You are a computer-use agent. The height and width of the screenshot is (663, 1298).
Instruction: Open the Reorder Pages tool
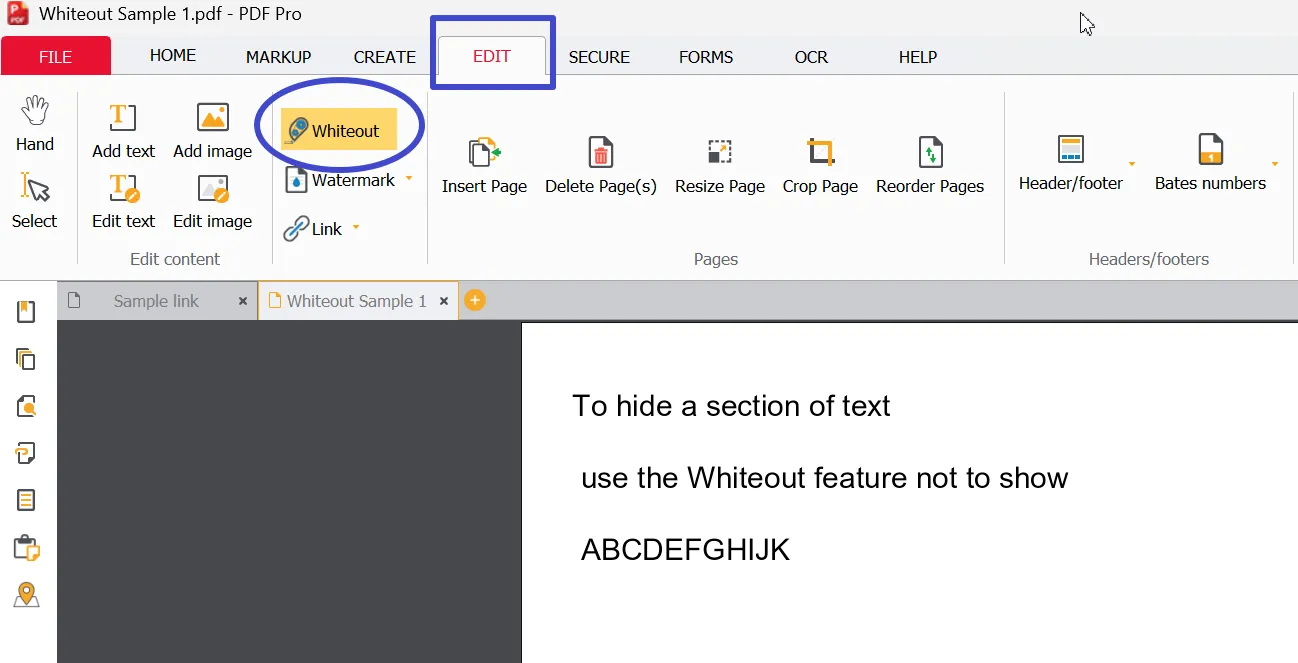(930, 165)
